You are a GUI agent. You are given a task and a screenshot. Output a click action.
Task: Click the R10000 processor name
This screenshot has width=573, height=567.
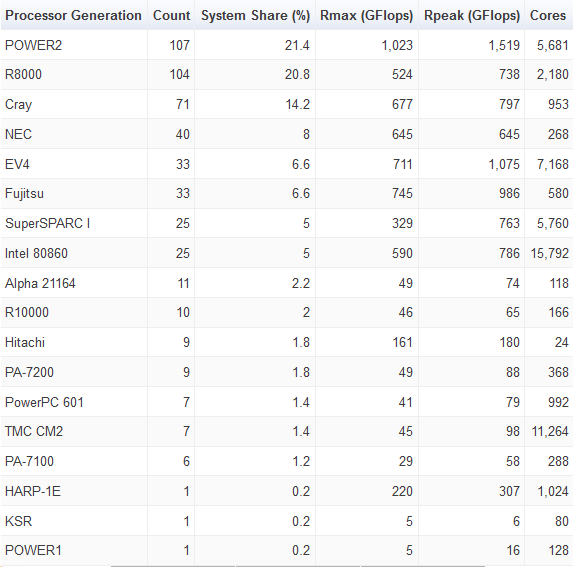27,313
